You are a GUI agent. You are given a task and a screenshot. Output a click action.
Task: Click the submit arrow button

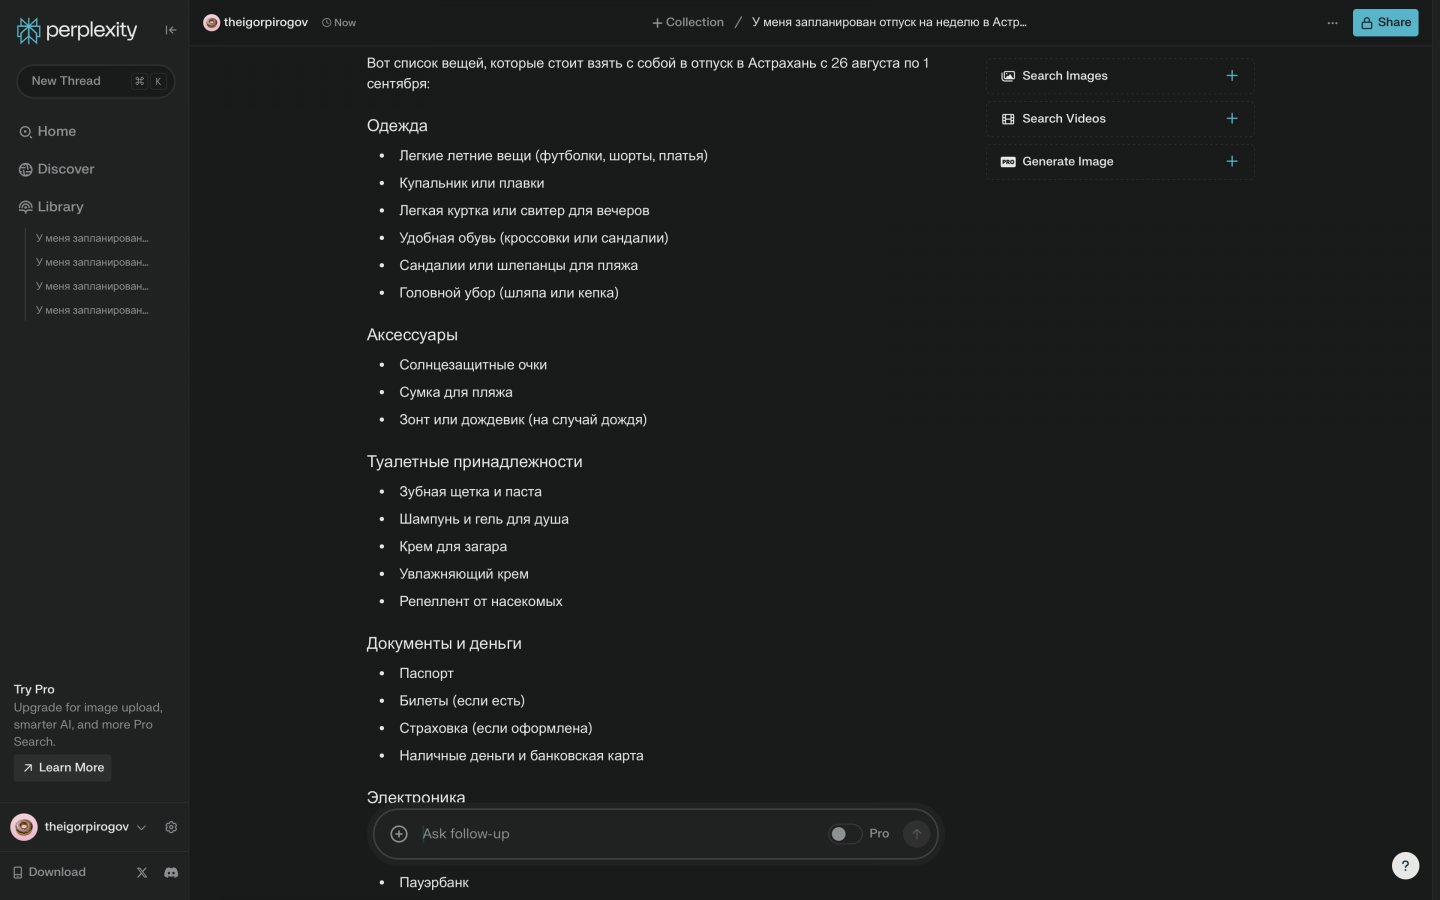pos(916,834)
